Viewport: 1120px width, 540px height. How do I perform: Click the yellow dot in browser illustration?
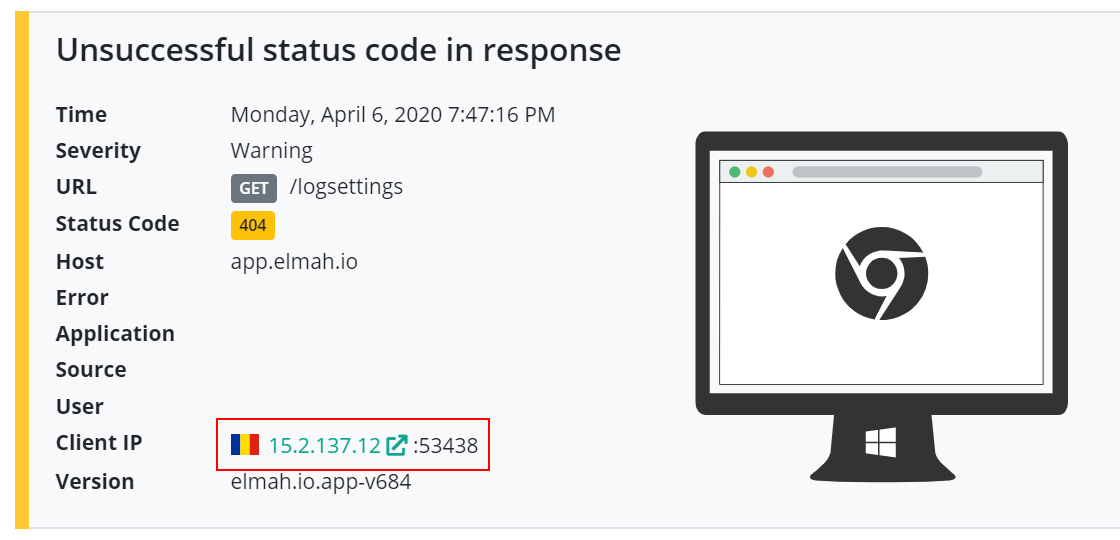point(751,172)
